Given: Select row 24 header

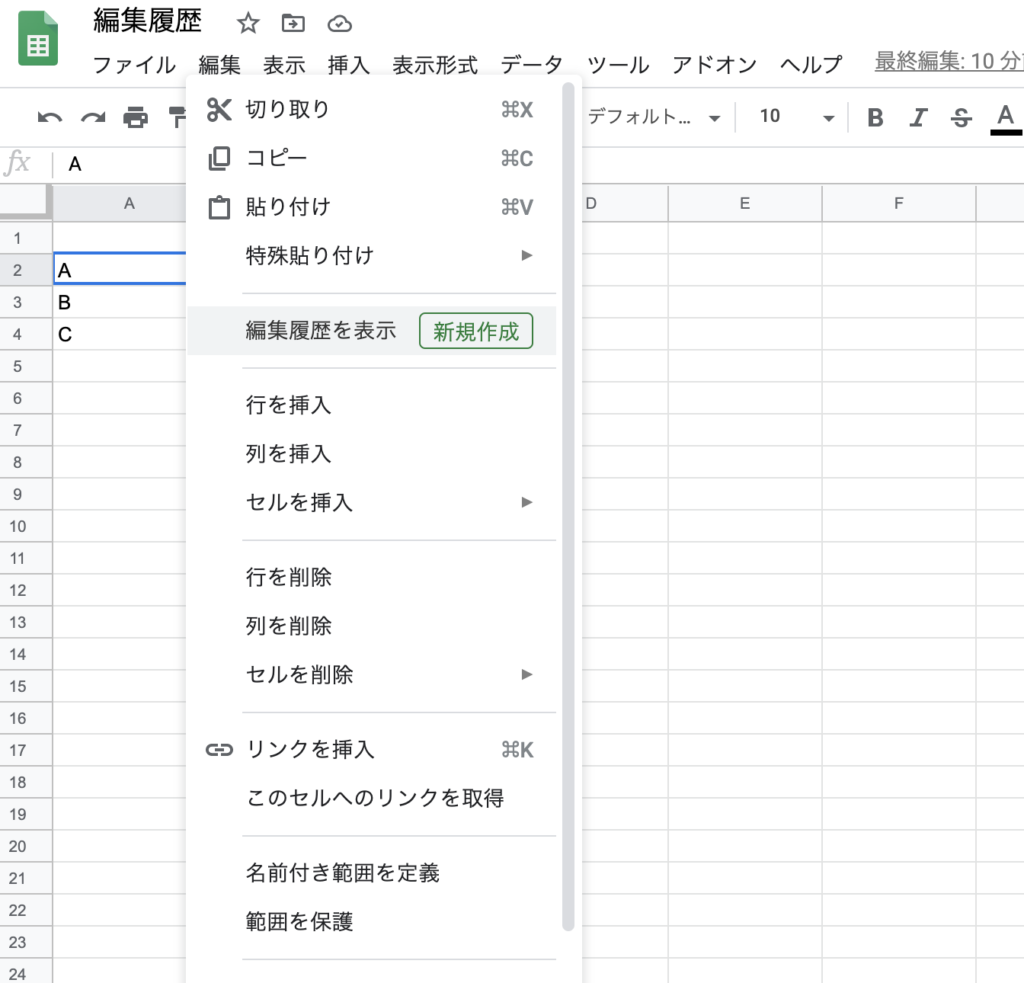Looking at the screenshot, I should click(x=25, y=973).
